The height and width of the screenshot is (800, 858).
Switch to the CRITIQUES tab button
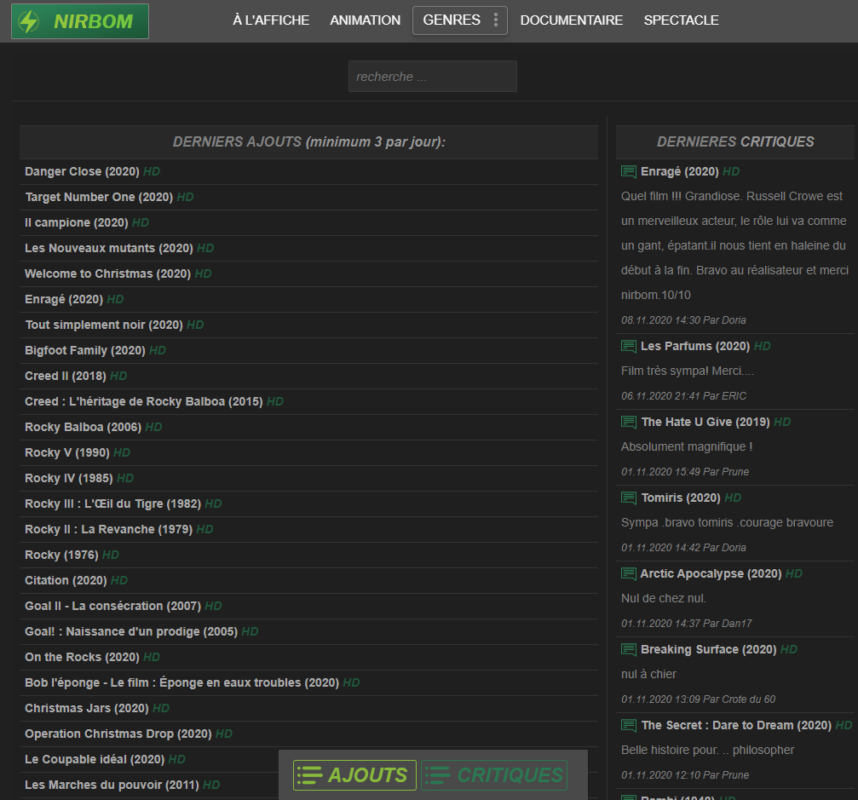point(495,775)
